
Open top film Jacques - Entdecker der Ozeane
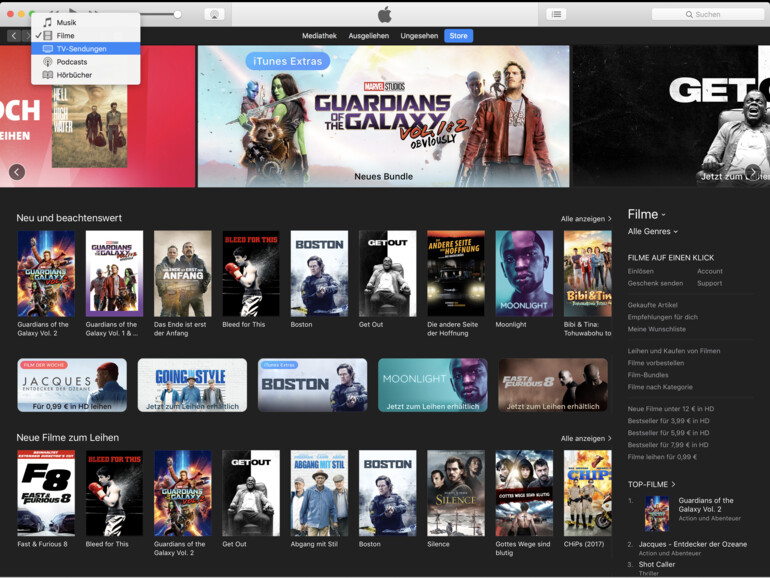tap(692, 544)
